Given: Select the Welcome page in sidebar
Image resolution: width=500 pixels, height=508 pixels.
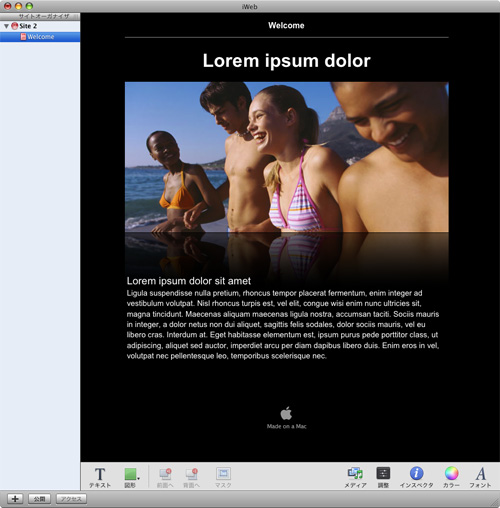Looking at the screenshot, I should coord(40,37).
